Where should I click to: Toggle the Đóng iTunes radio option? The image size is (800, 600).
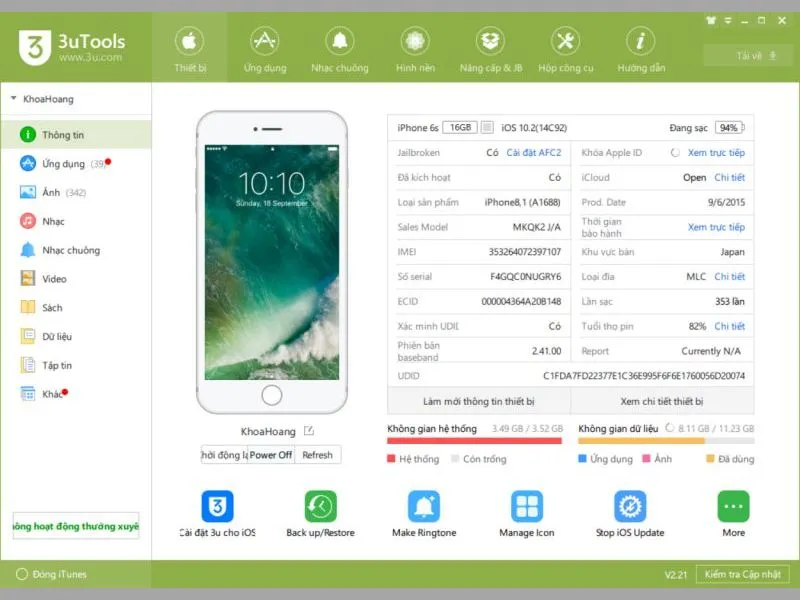[x=21, y=574]
